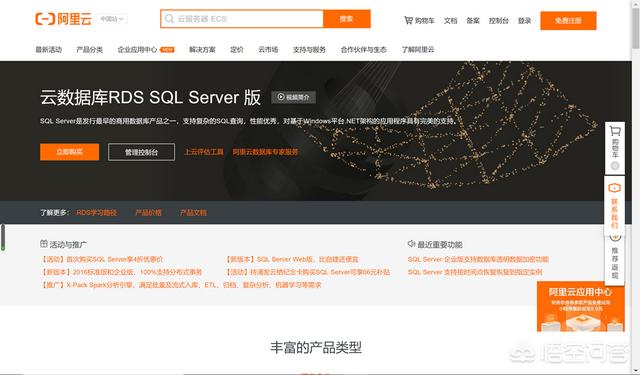640x375 pixels.
Task: Open the 了解阿里云 menu
Action: (x=418, y=49)
